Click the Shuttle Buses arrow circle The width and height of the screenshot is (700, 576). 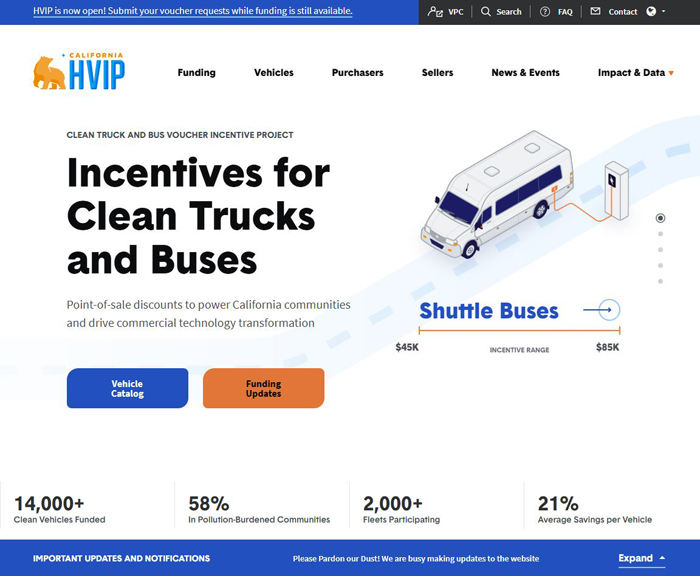(x=609, y=310)
